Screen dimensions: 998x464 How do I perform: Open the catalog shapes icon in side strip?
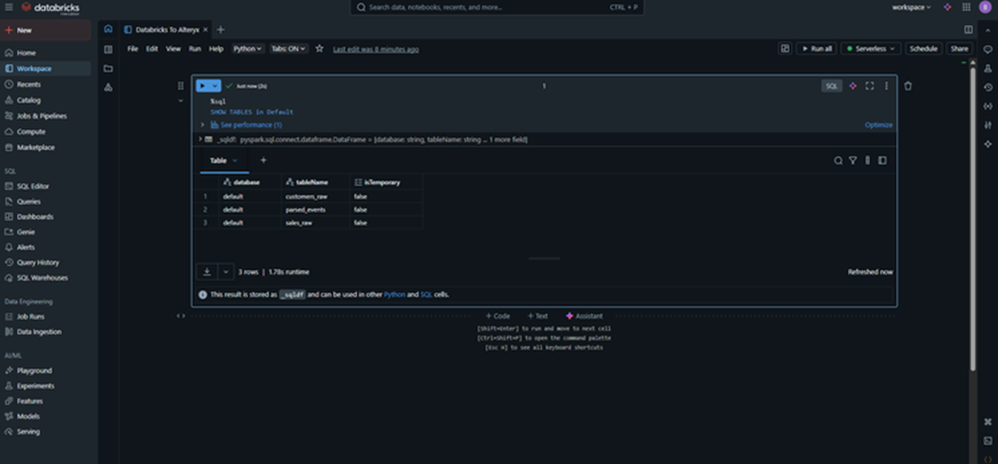point(108,87)
